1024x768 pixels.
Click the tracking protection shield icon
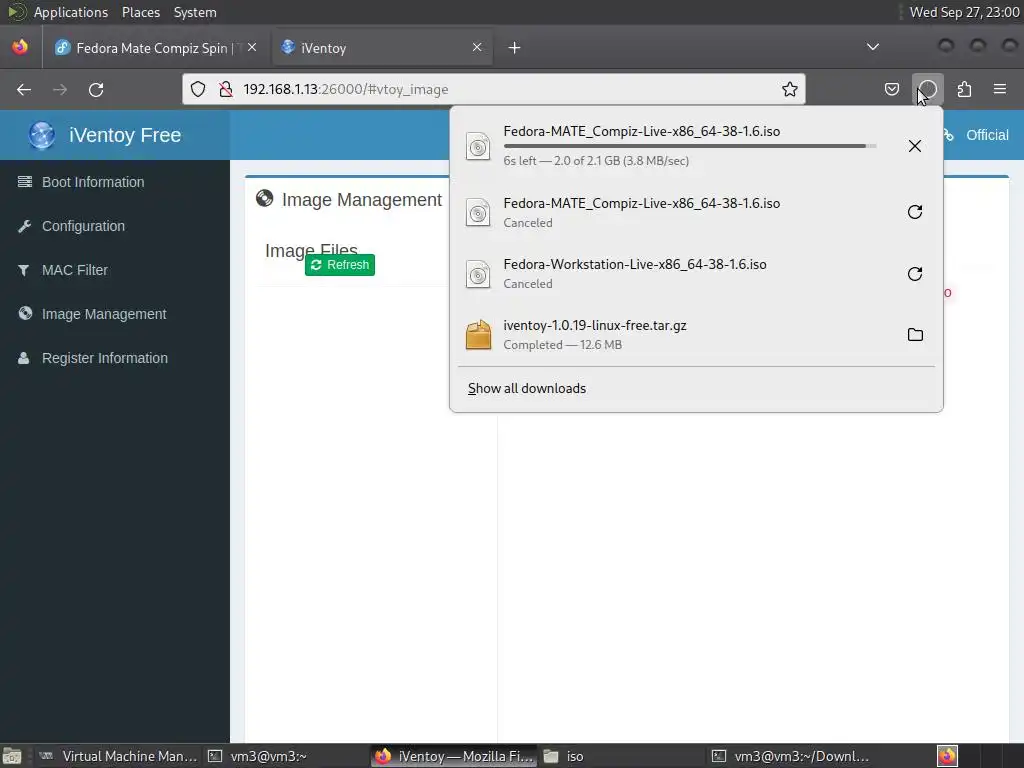point(198,89)
